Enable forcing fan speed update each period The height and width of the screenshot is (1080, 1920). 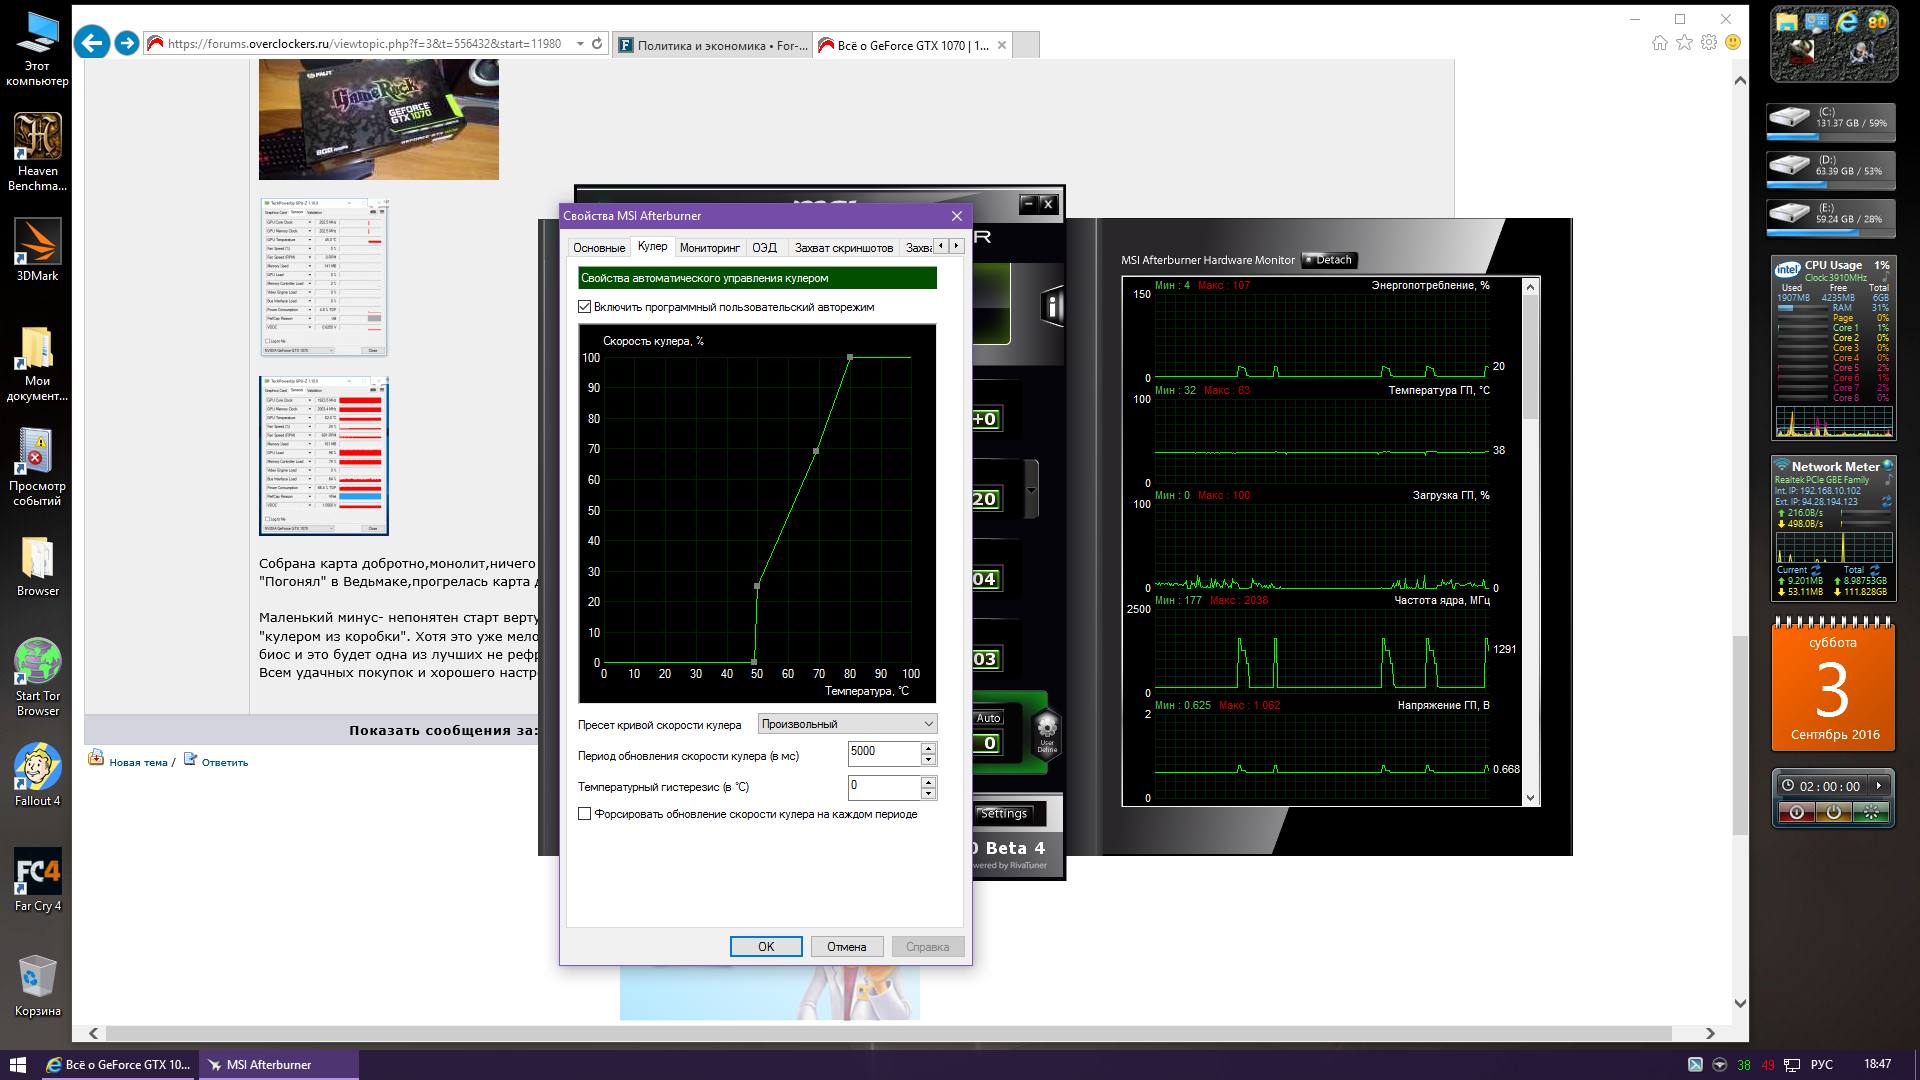pos(585,814)
